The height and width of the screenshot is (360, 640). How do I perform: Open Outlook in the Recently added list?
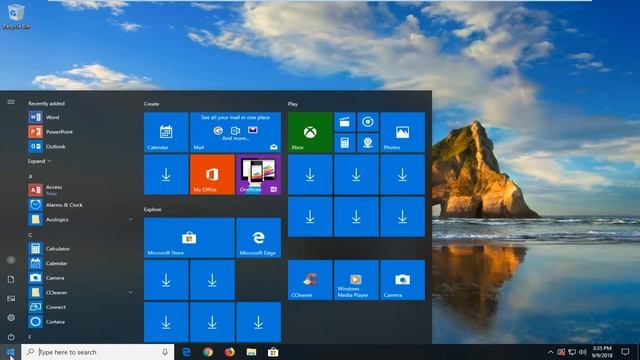80,146
